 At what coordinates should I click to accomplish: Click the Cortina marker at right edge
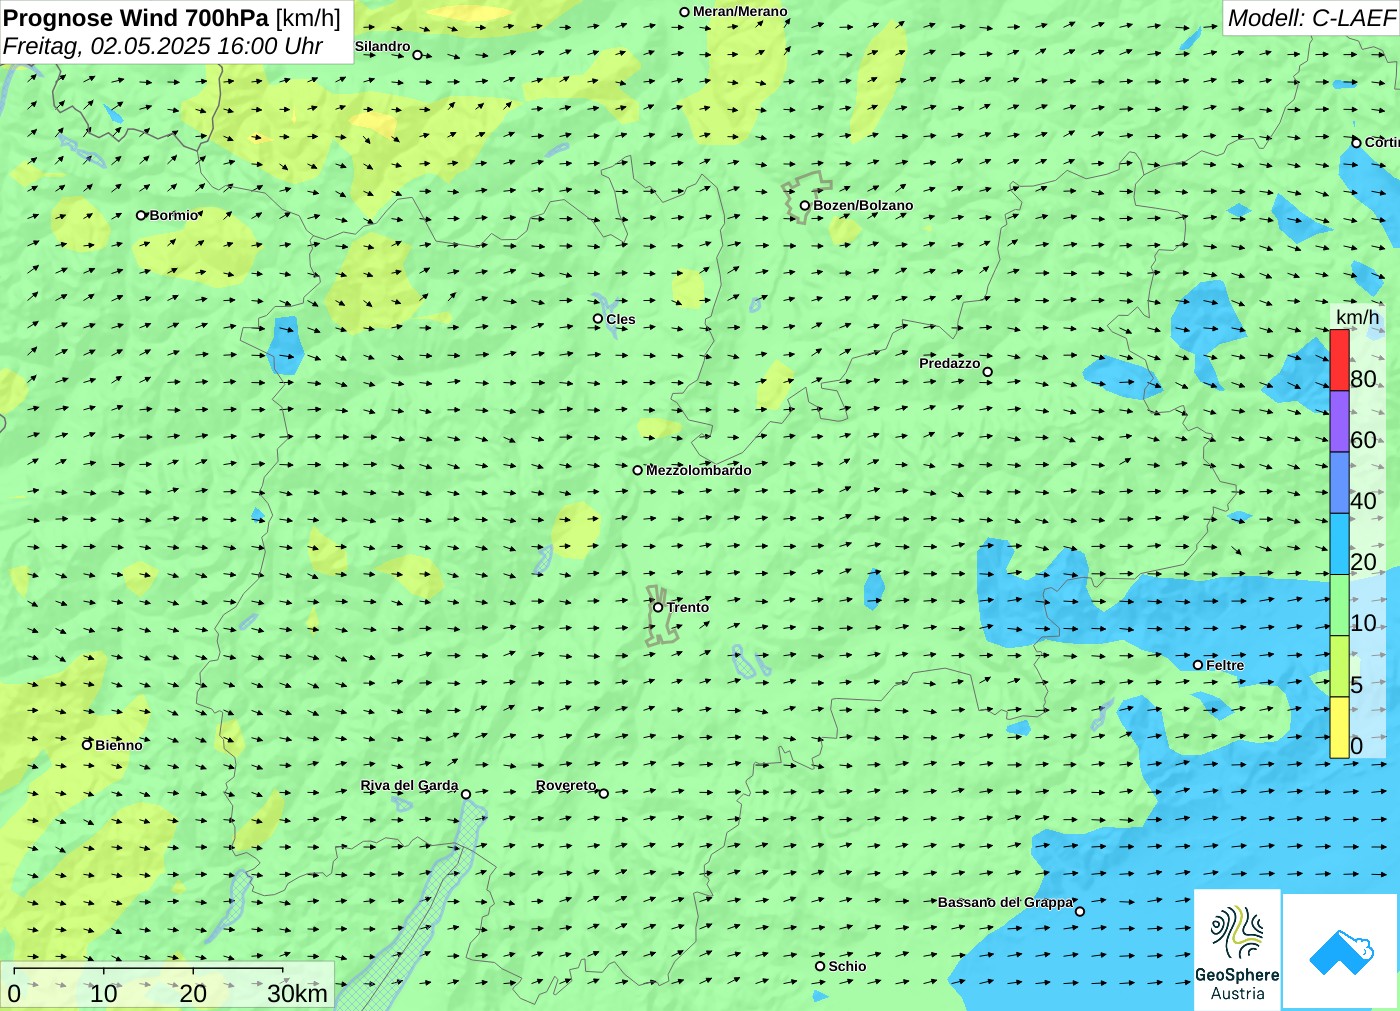1356,143
